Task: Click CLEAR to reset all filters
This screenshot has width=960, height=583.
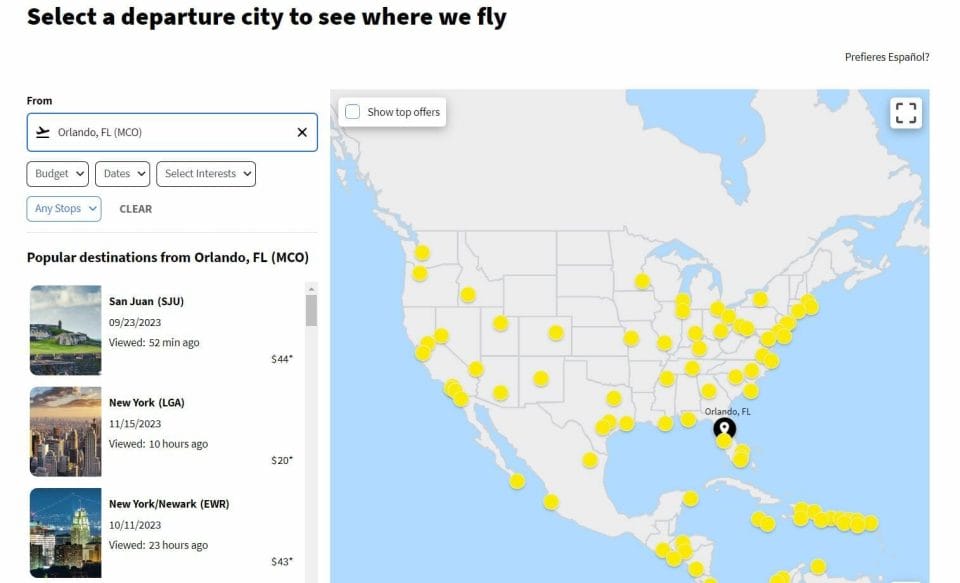Action: click(x=136, y=208)
